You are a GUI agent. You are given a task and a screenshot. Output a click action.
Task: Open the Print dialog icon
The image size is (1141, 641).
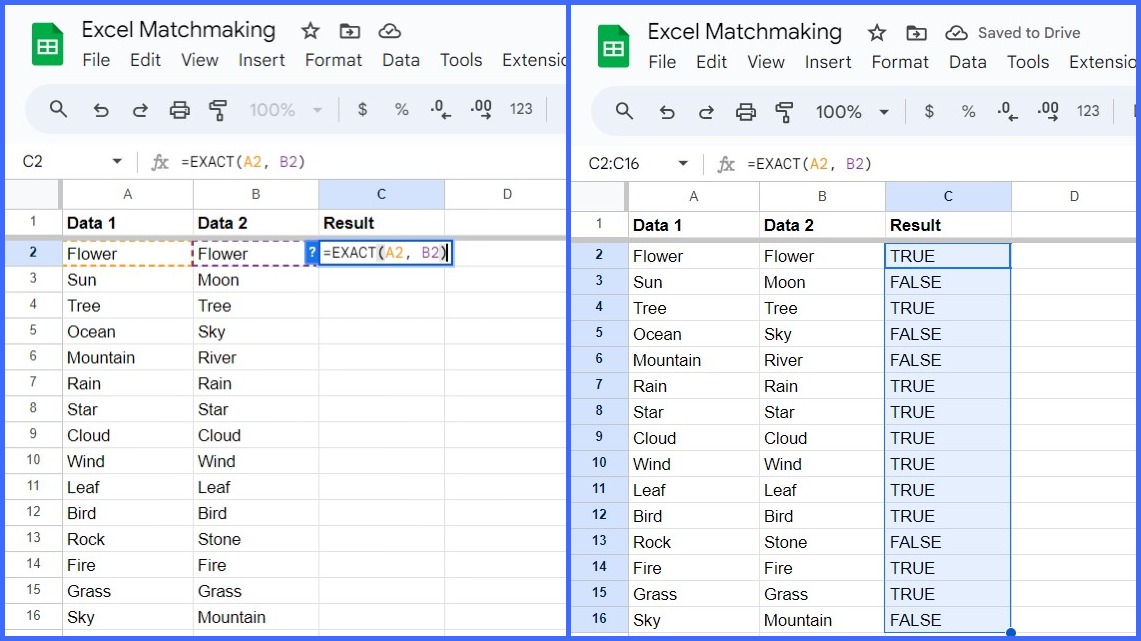179,109
